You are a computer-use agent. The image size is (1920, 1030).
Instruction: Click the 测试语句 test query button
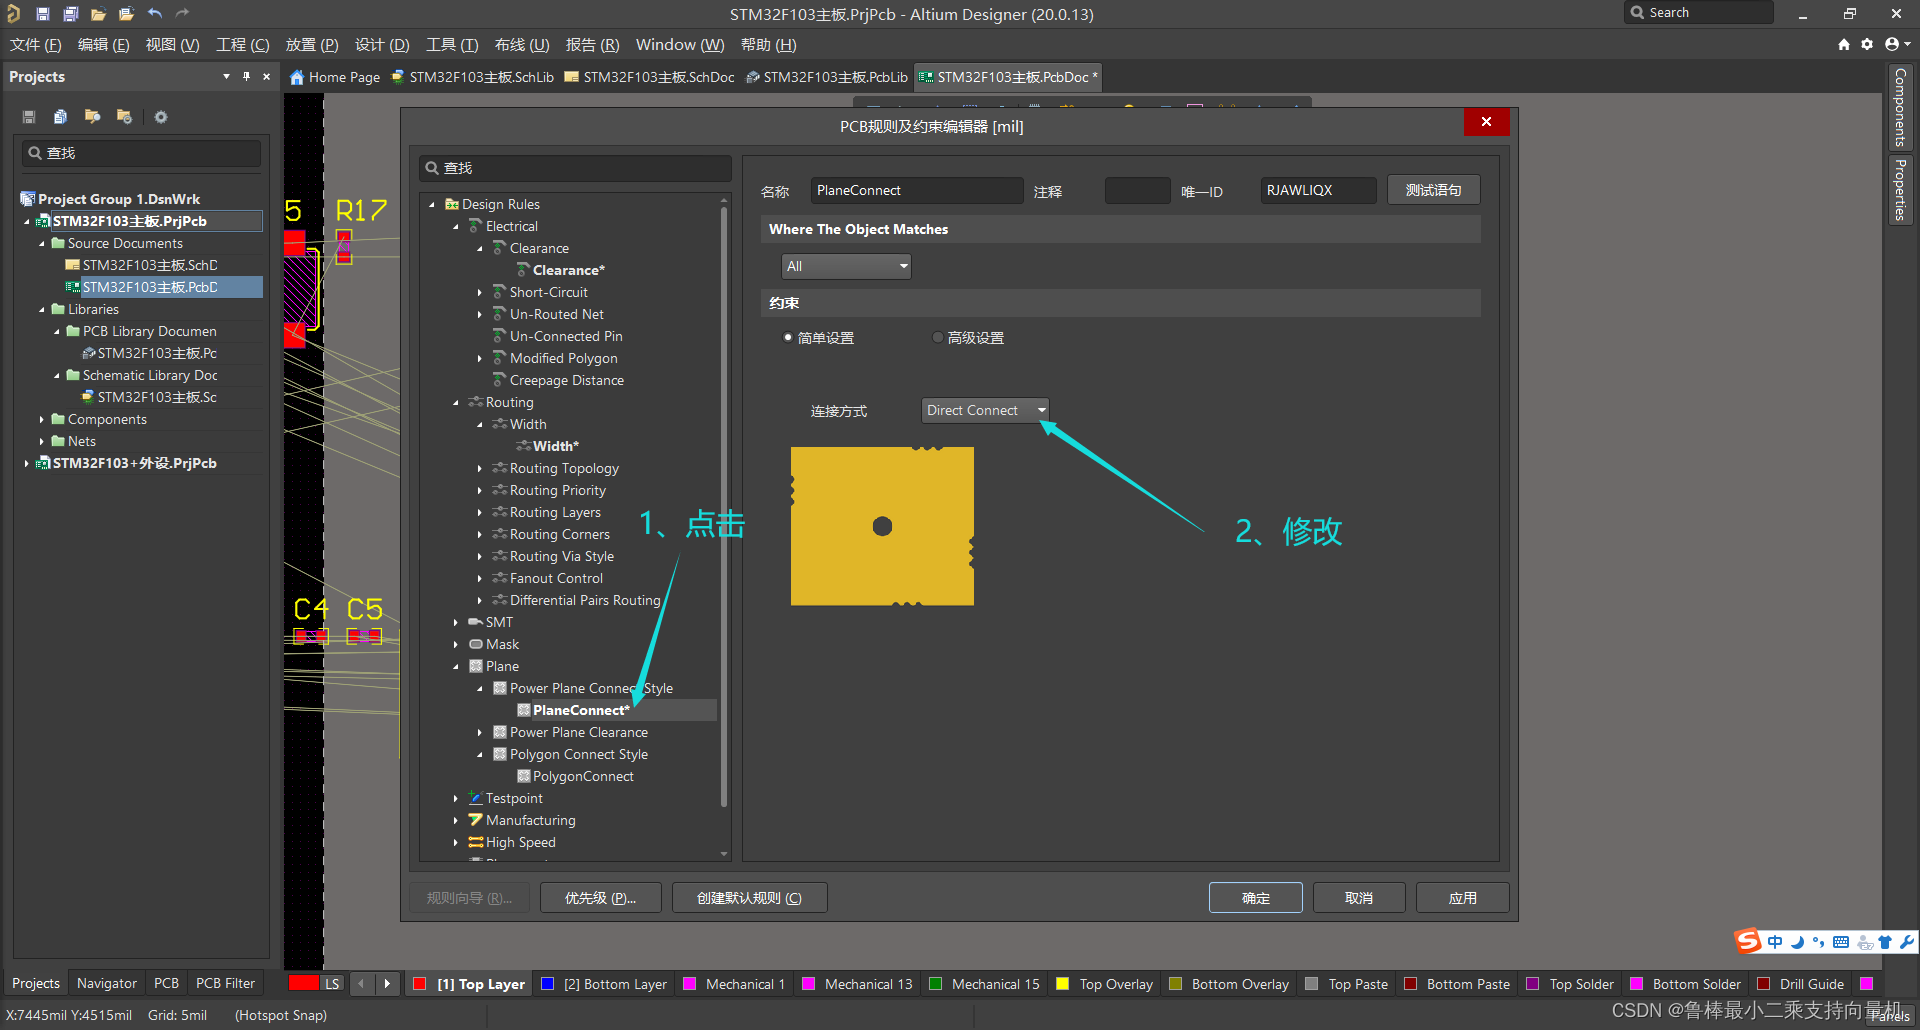click(x=1434, y=190)
